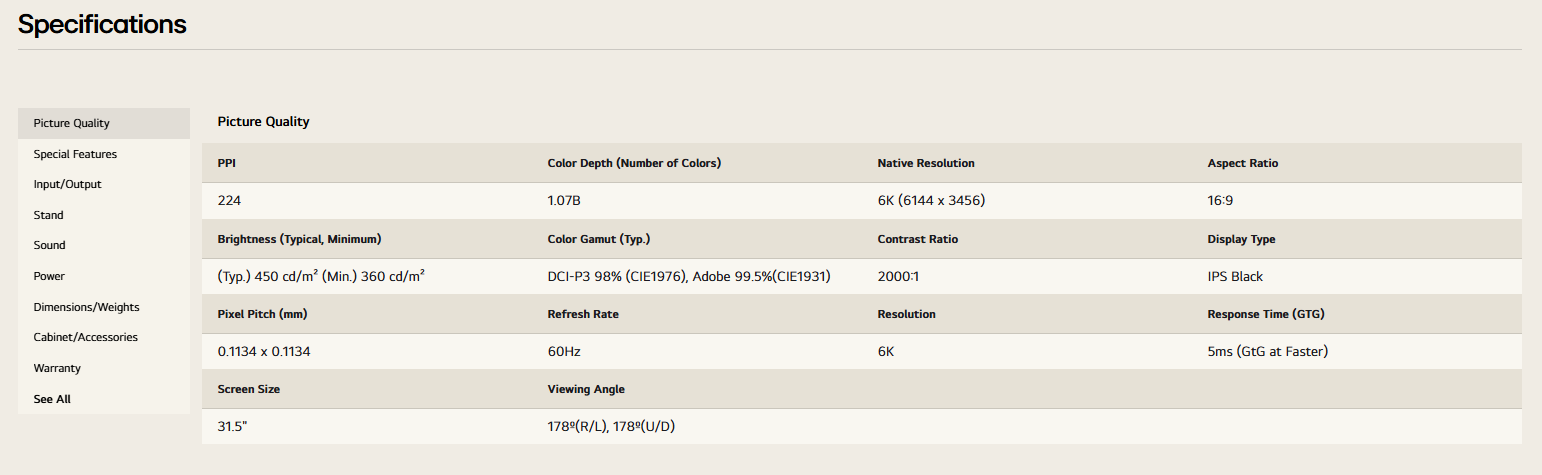The image size is (1542, 475).
Task: Click the Specifications heading
Action: coord(102,24)
